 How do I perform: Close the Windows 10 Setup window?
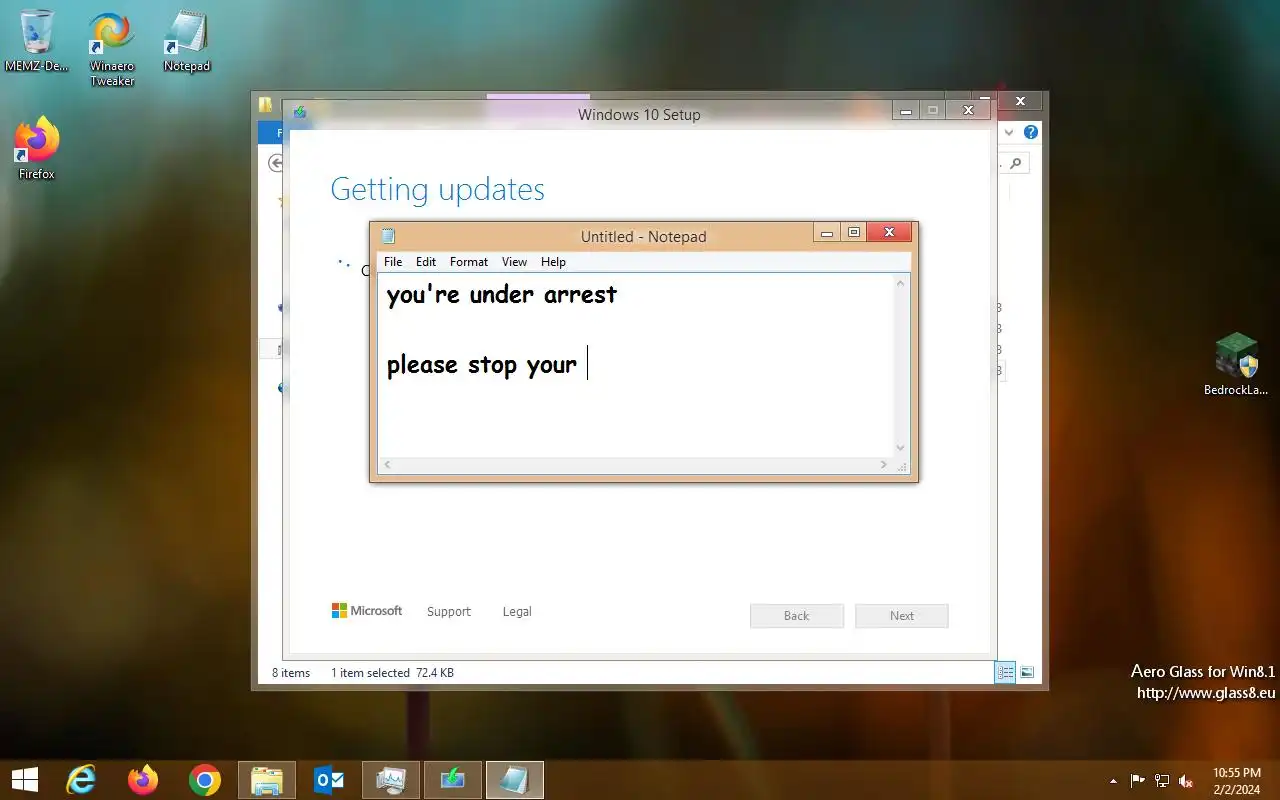tap(968, 110)
